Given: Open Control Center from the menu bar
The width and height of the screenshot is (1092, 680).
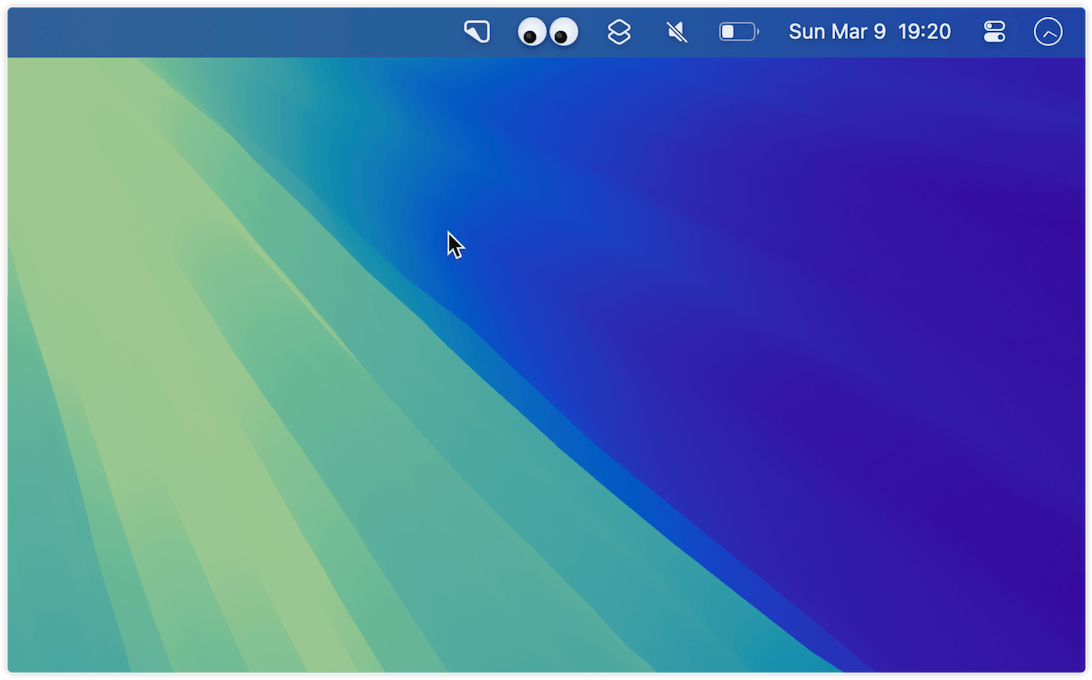Looking at the screenshot, I should 994,32.
